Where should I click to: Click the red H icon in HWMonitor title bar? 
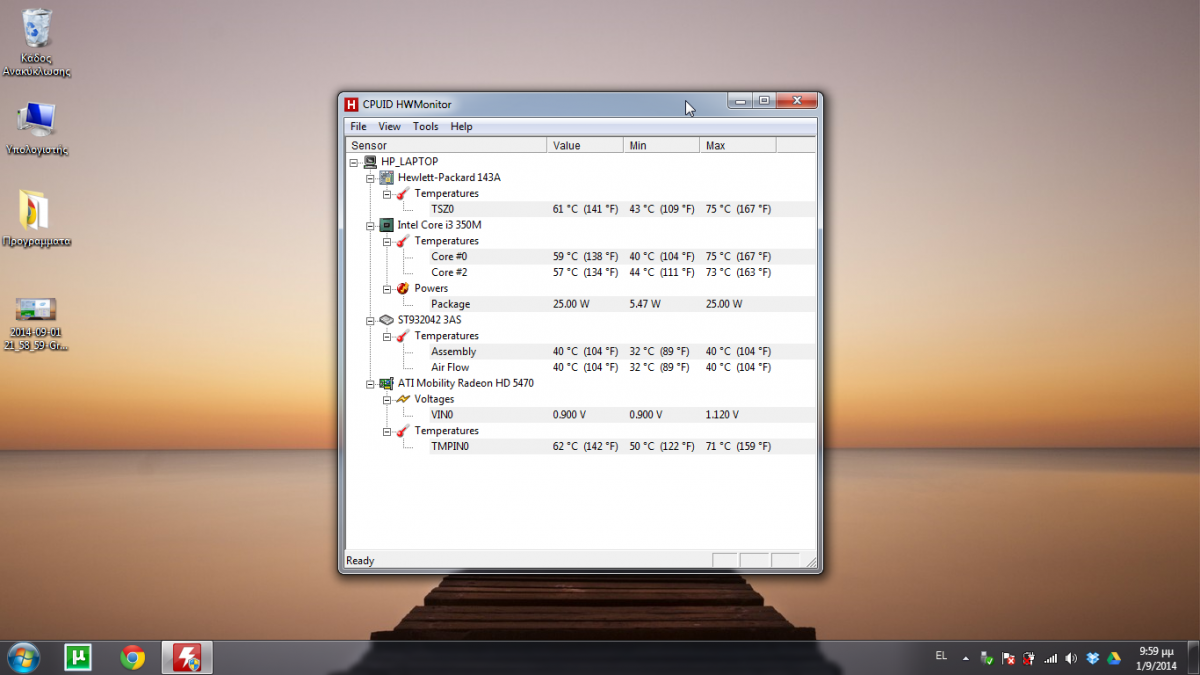351,104
